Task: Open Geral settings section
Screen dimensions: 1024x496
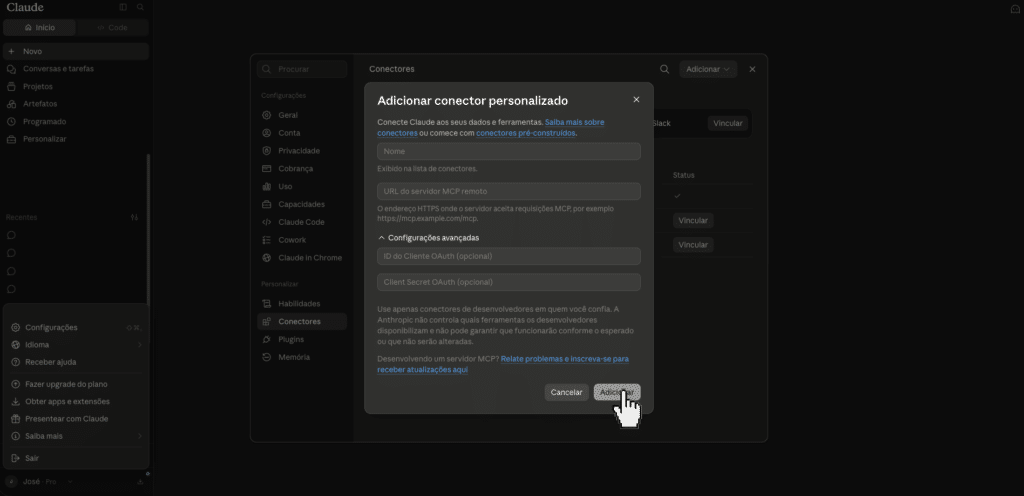Action: (302, 115)
